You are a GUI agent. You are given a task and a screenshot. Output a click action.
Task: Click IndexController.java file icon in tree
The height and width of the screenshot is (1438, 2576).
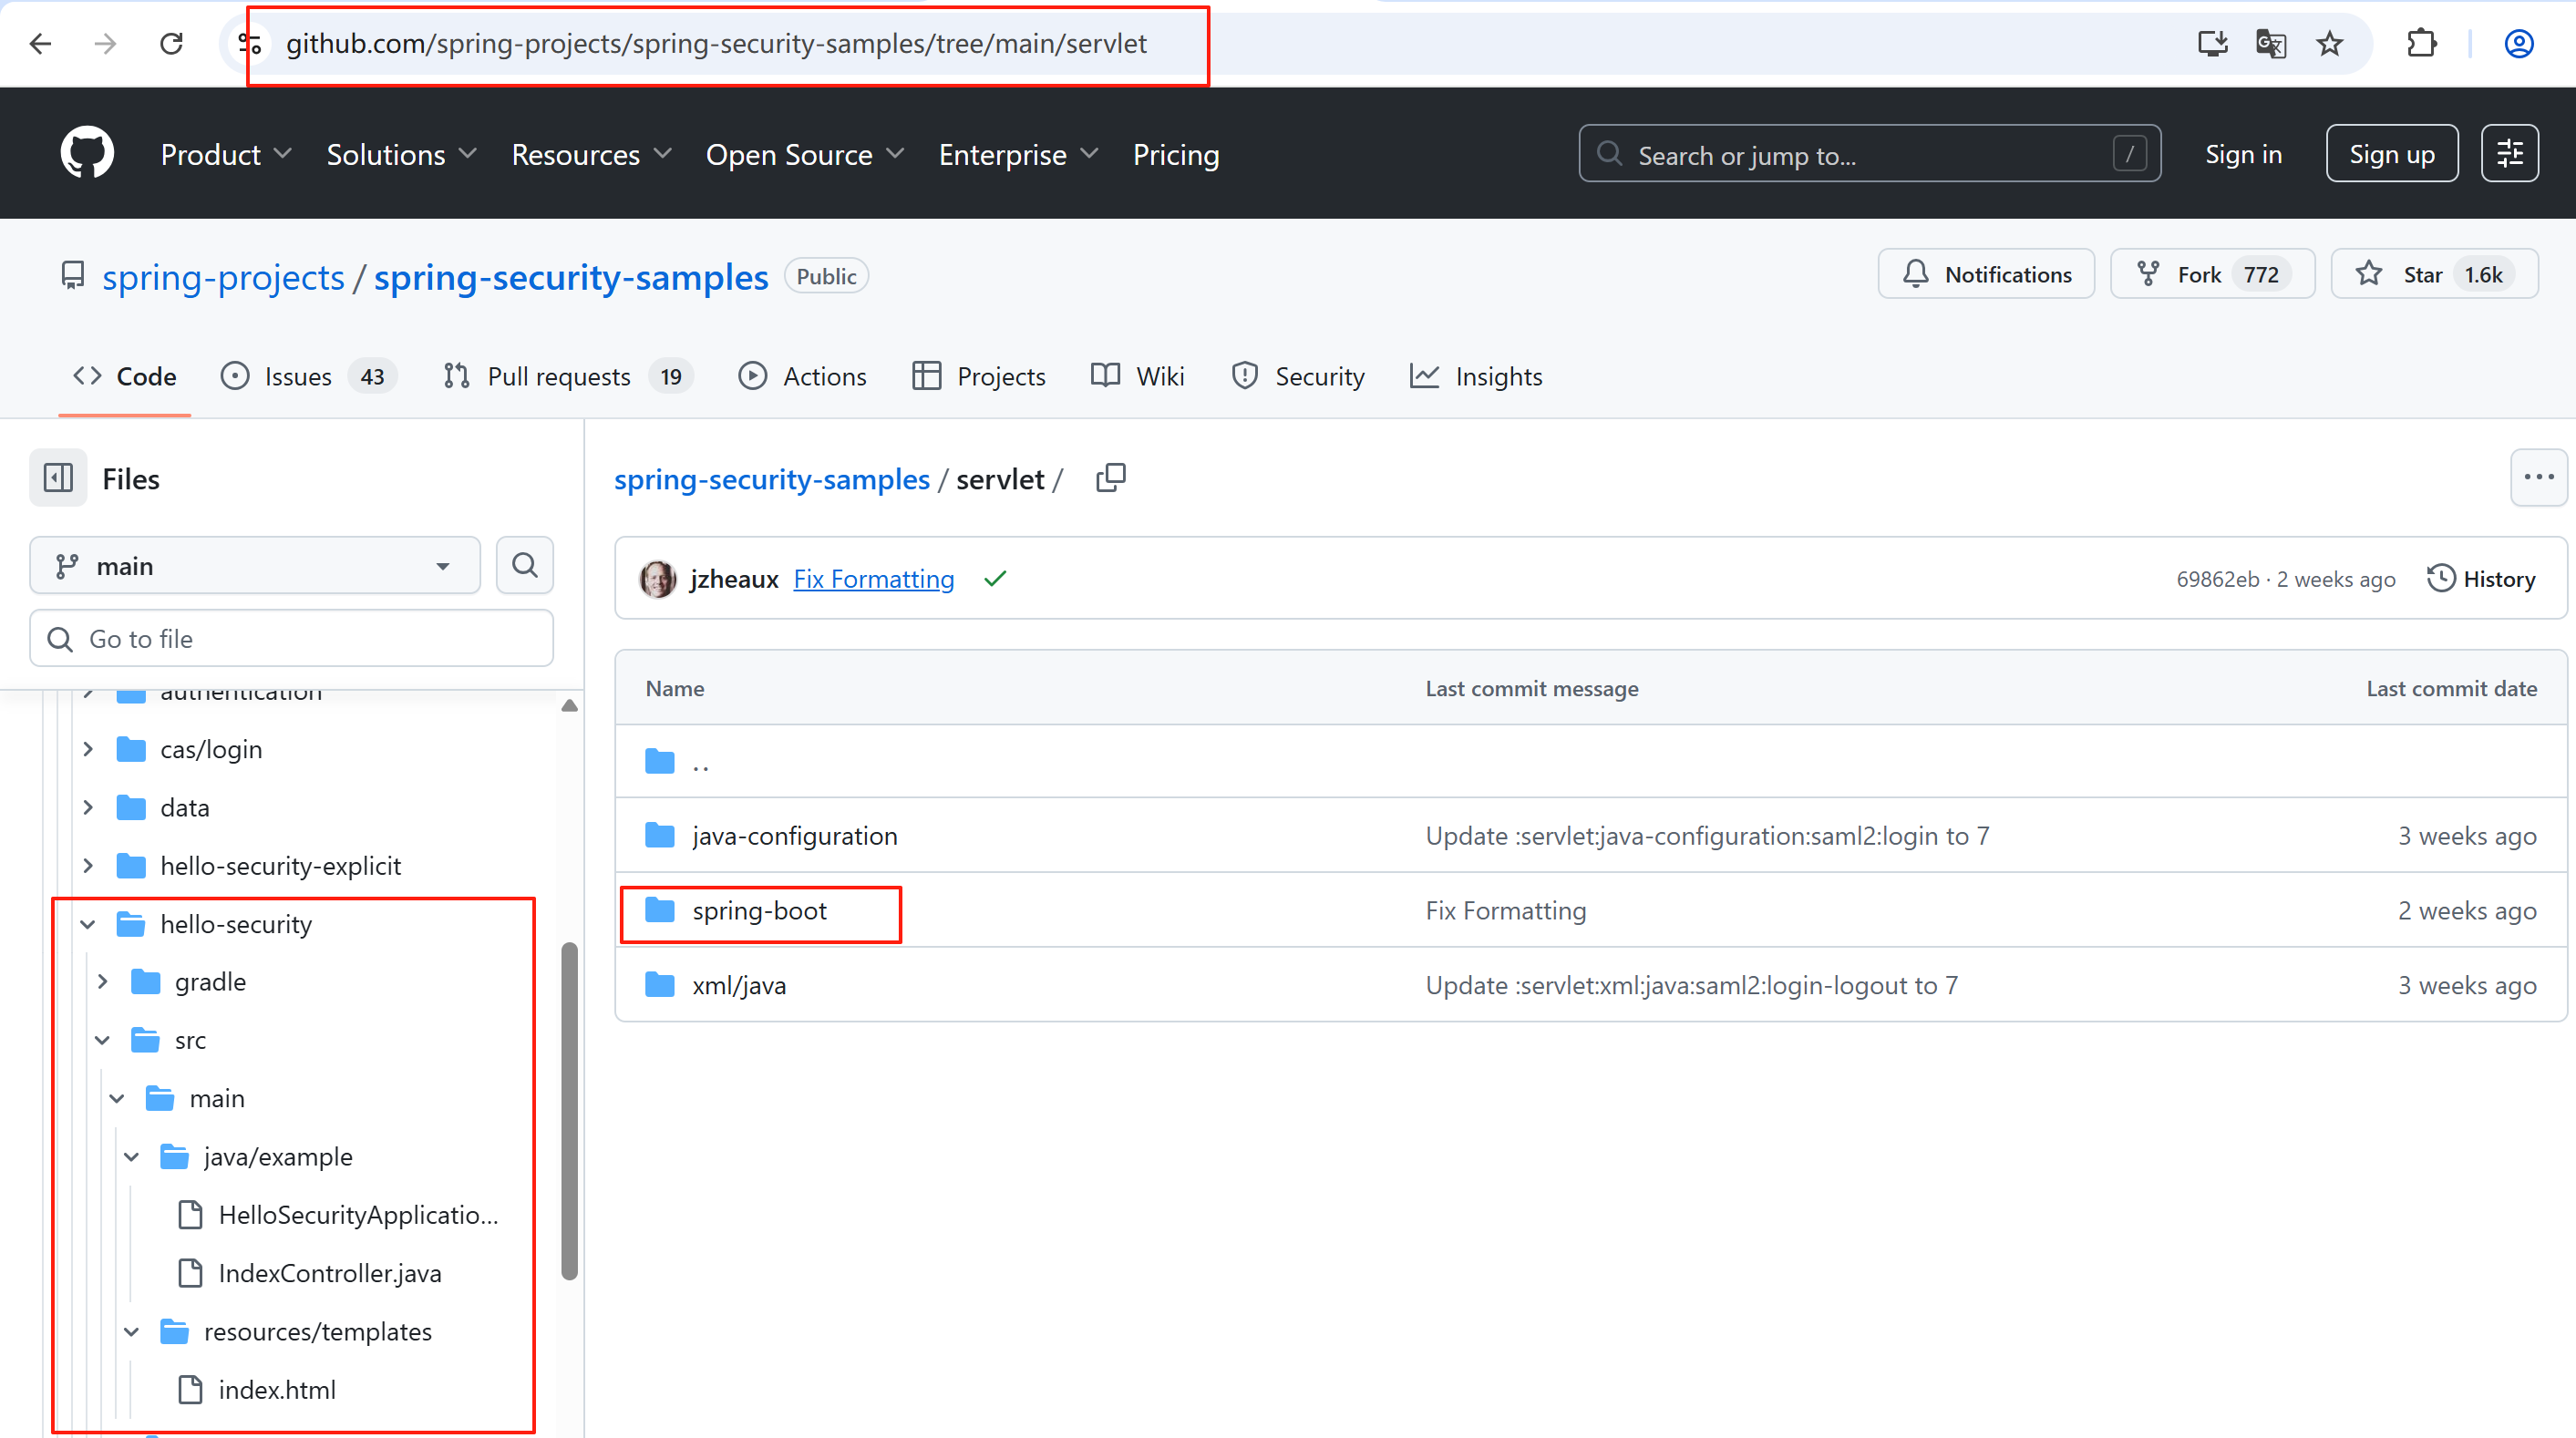(x=190, y=1273)
